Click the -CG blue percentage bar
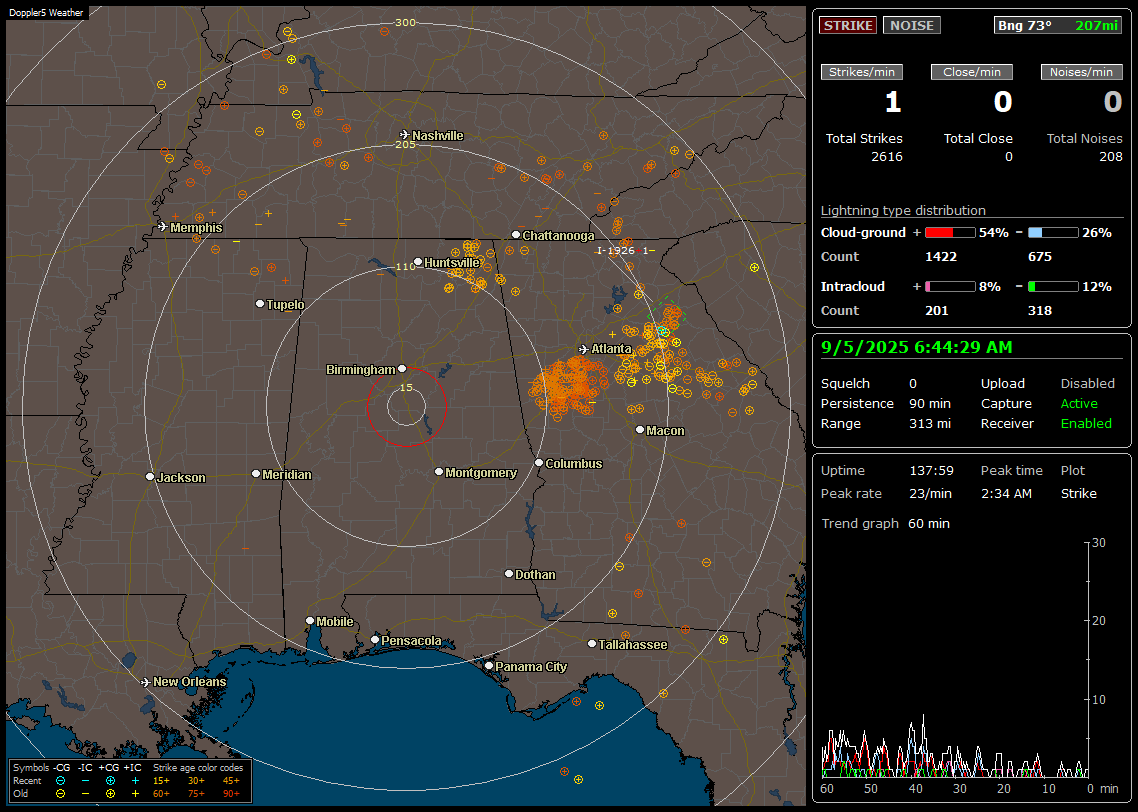Screen dimensions: 1138x812 click(x=1053, y=233)
